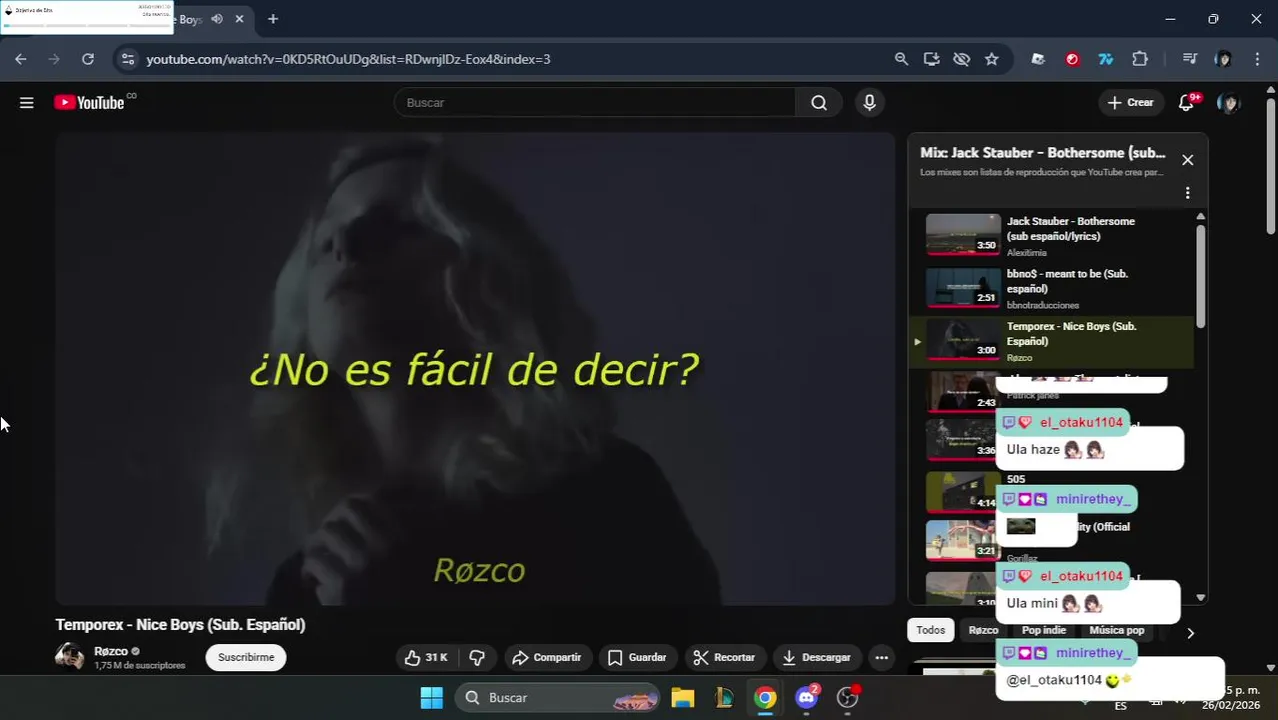Click the Compartir button

coord(546,657)
